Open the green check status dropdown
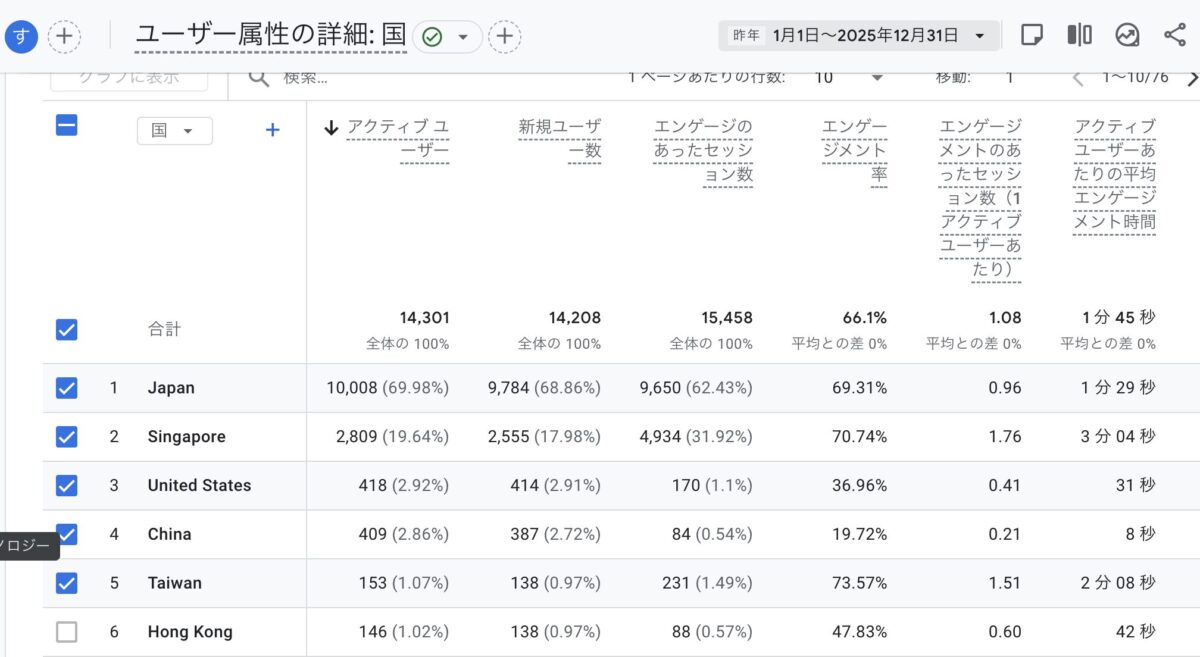 [x=446, y=37]
